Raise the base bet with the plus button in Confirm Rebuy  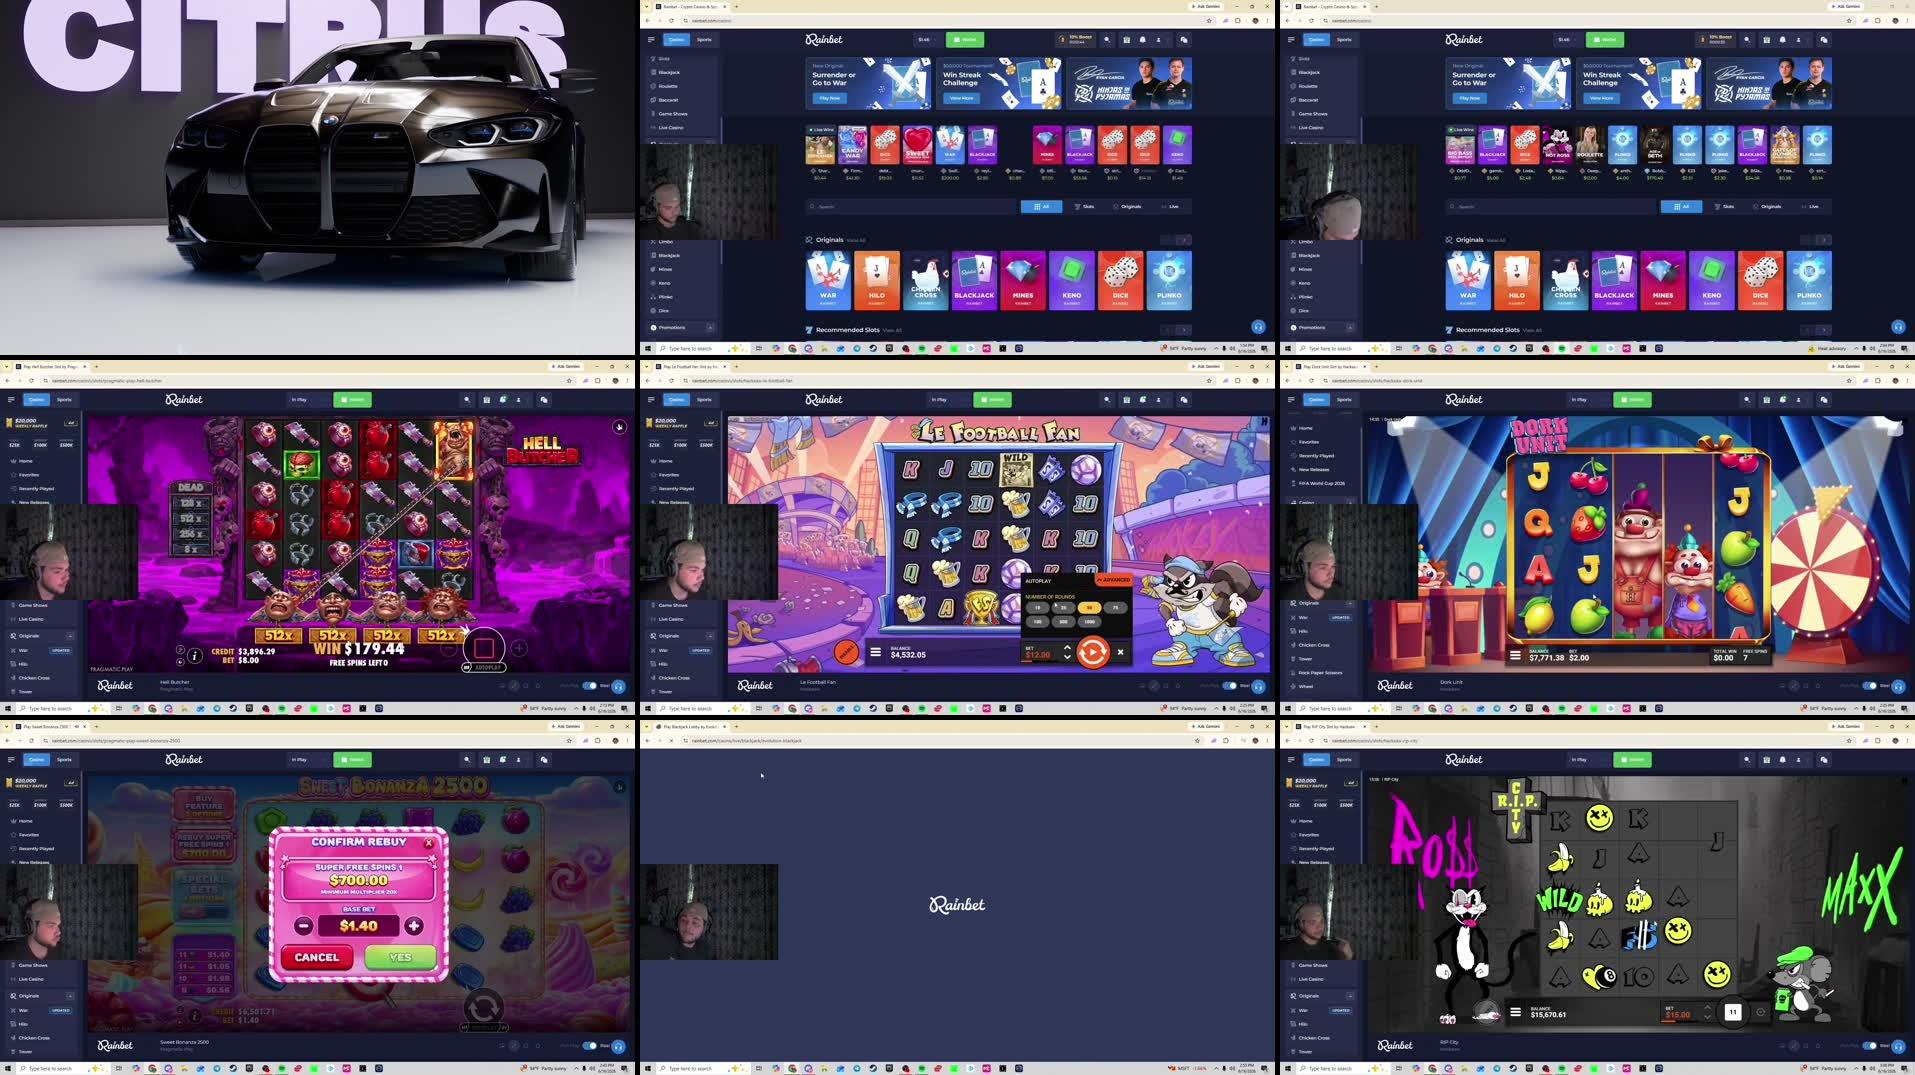[x=414, y=926]
